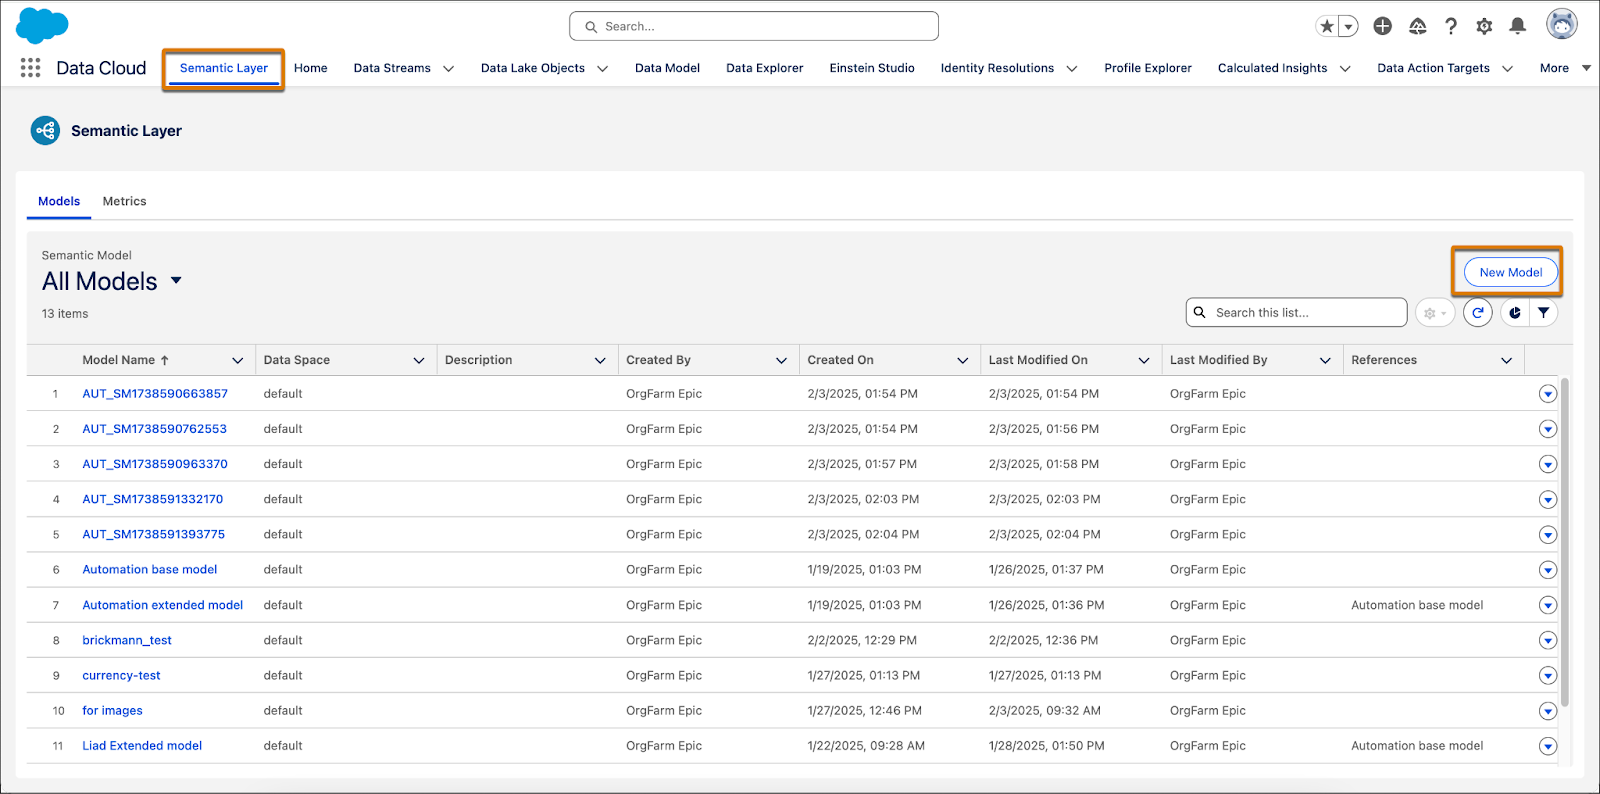Open the Created On column menu
This screenshot has width=1600, height=794.
click(x=963, y=361)
